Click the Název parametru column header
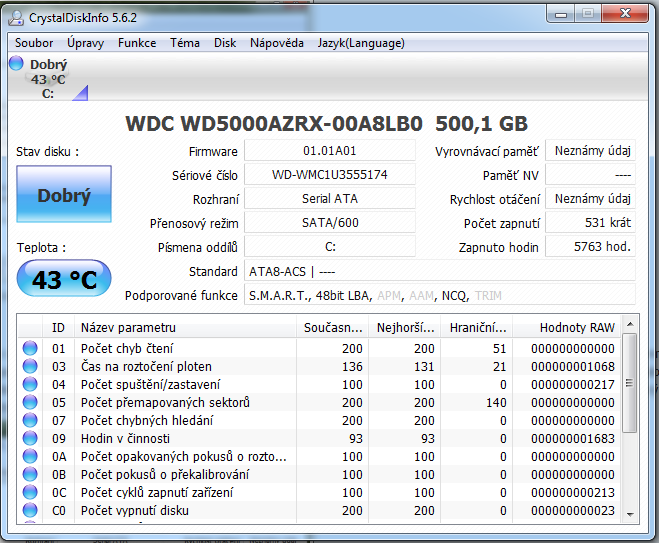Image resolution: width=659 pixels, height=543 pixels. tap(185, 327)
